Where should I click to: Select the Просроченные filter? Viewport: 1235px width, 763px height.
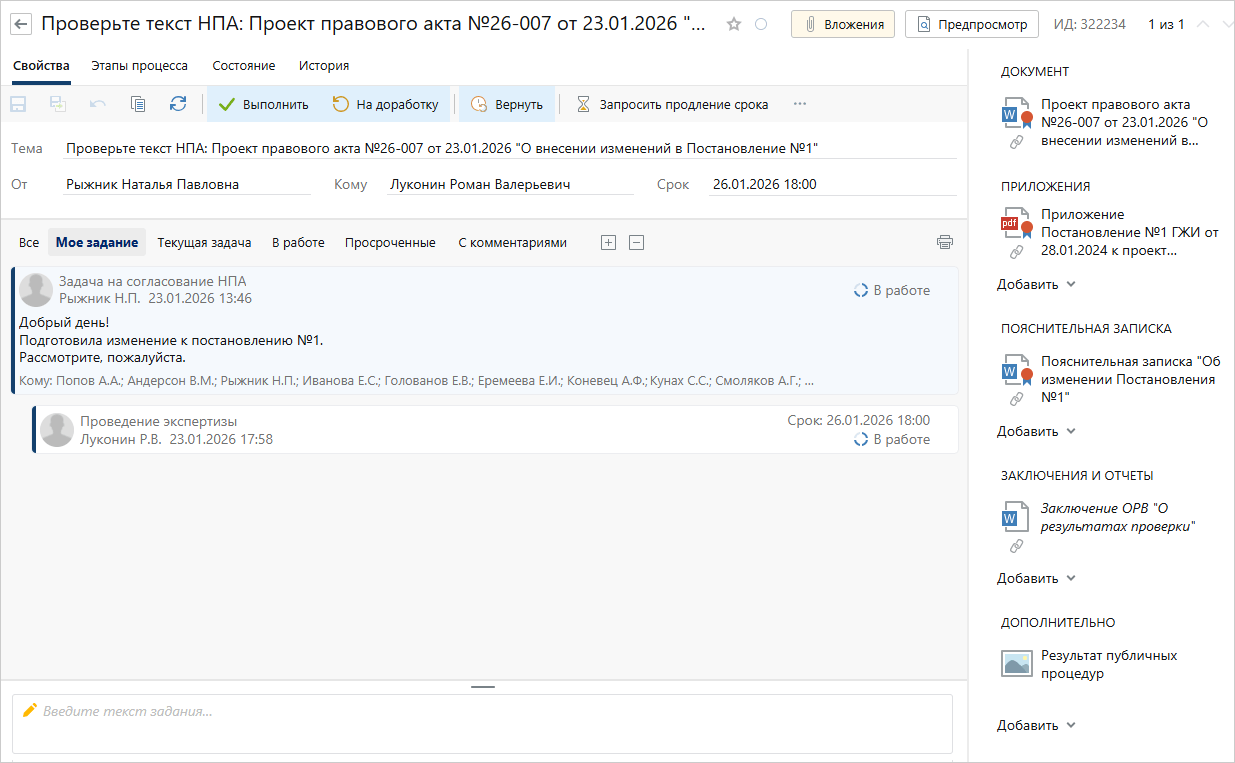(x=390, y=242)
